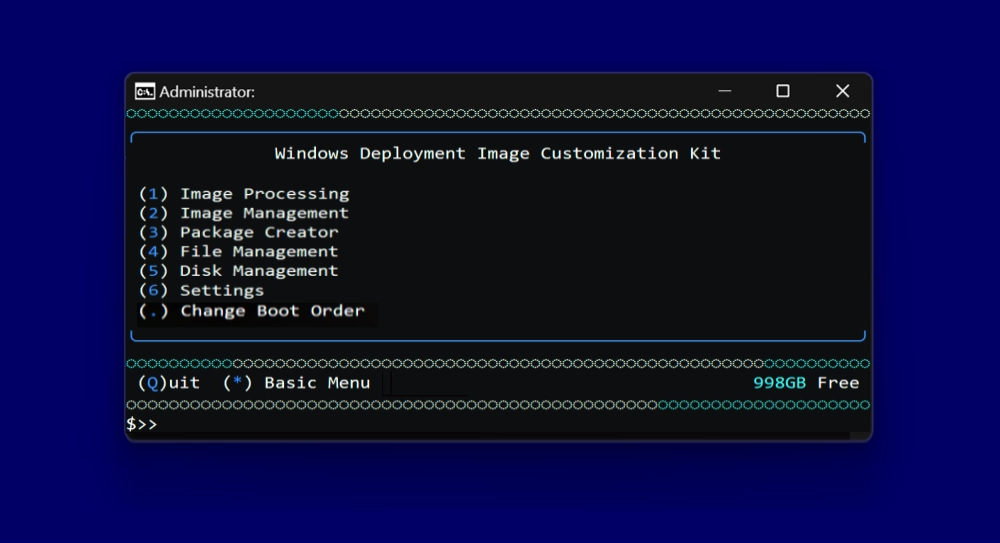
Task: Click the Administrator: window title text
Action: tap(207, 92)
